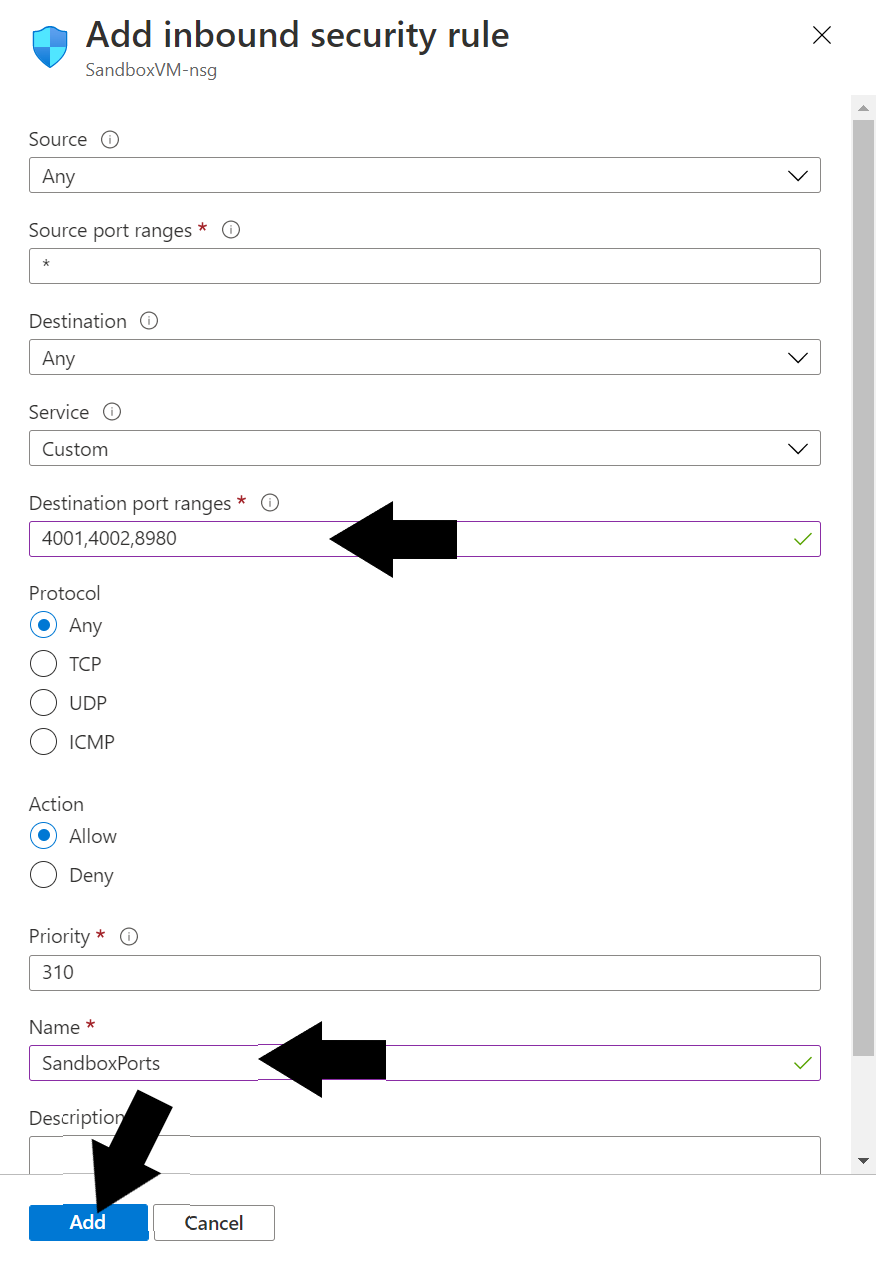Click the scrollbar down arrow

864,1160
